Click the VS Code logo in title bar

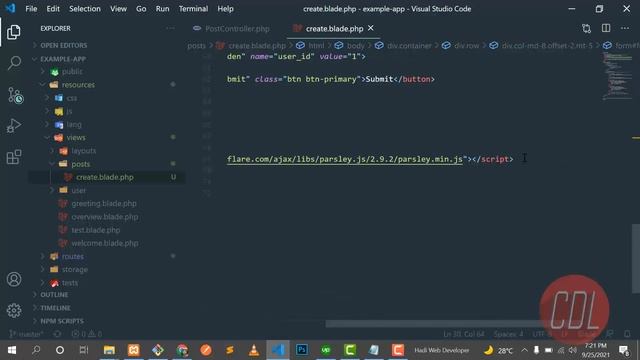click(x=10, y=8)
